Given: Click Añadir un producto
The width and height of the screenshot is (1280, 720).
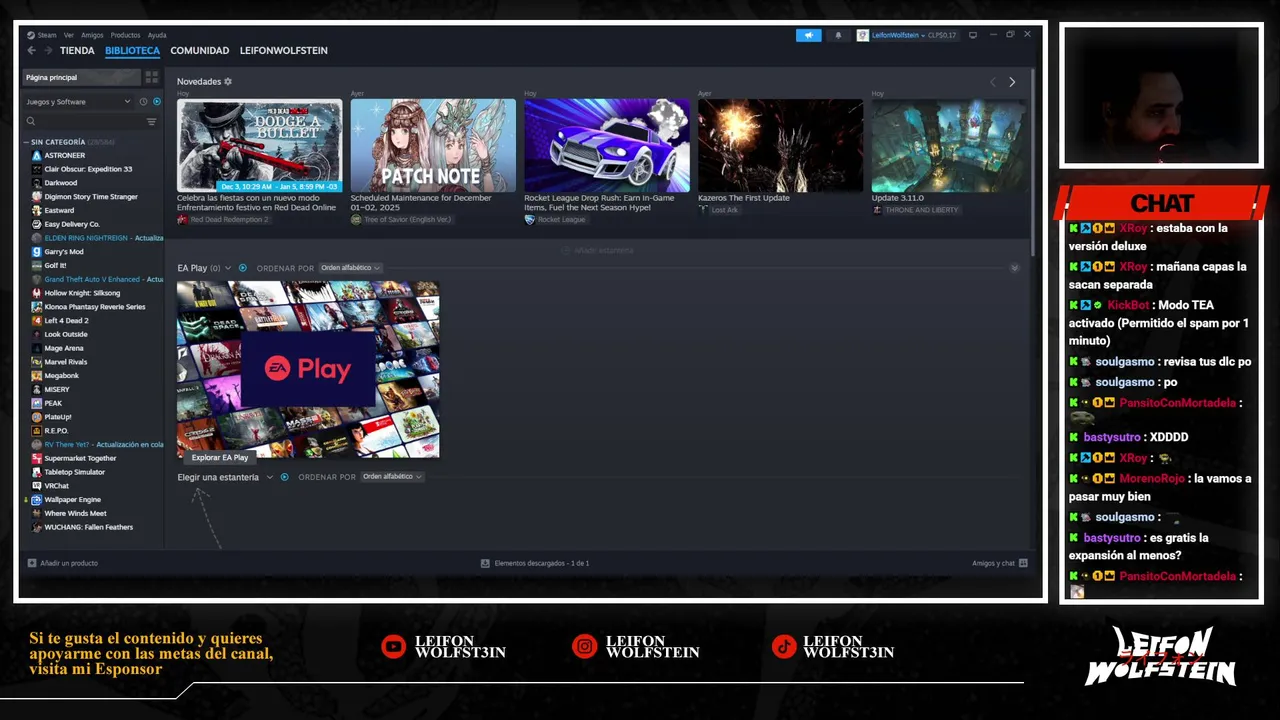Looking at the screenshot, I should 63,563.
